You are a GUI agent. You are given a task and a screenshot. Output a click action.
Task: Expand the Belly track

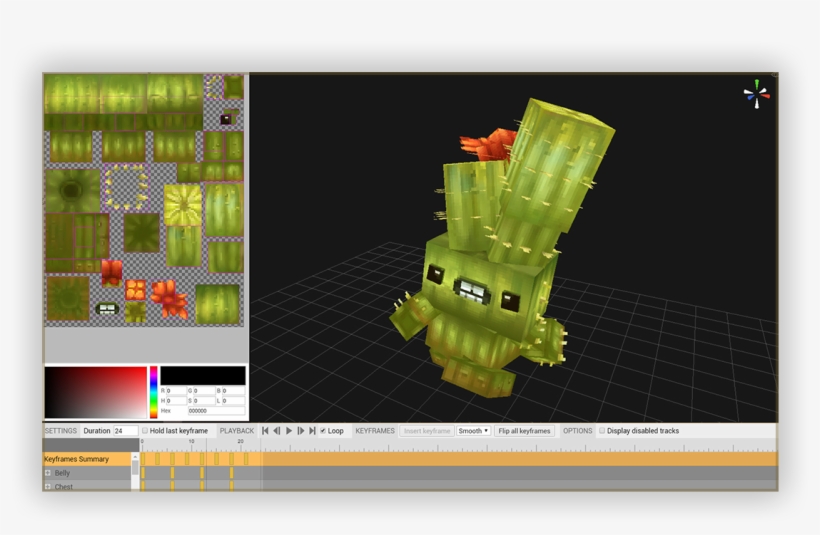pyautogui.click(x=48, y=473)
